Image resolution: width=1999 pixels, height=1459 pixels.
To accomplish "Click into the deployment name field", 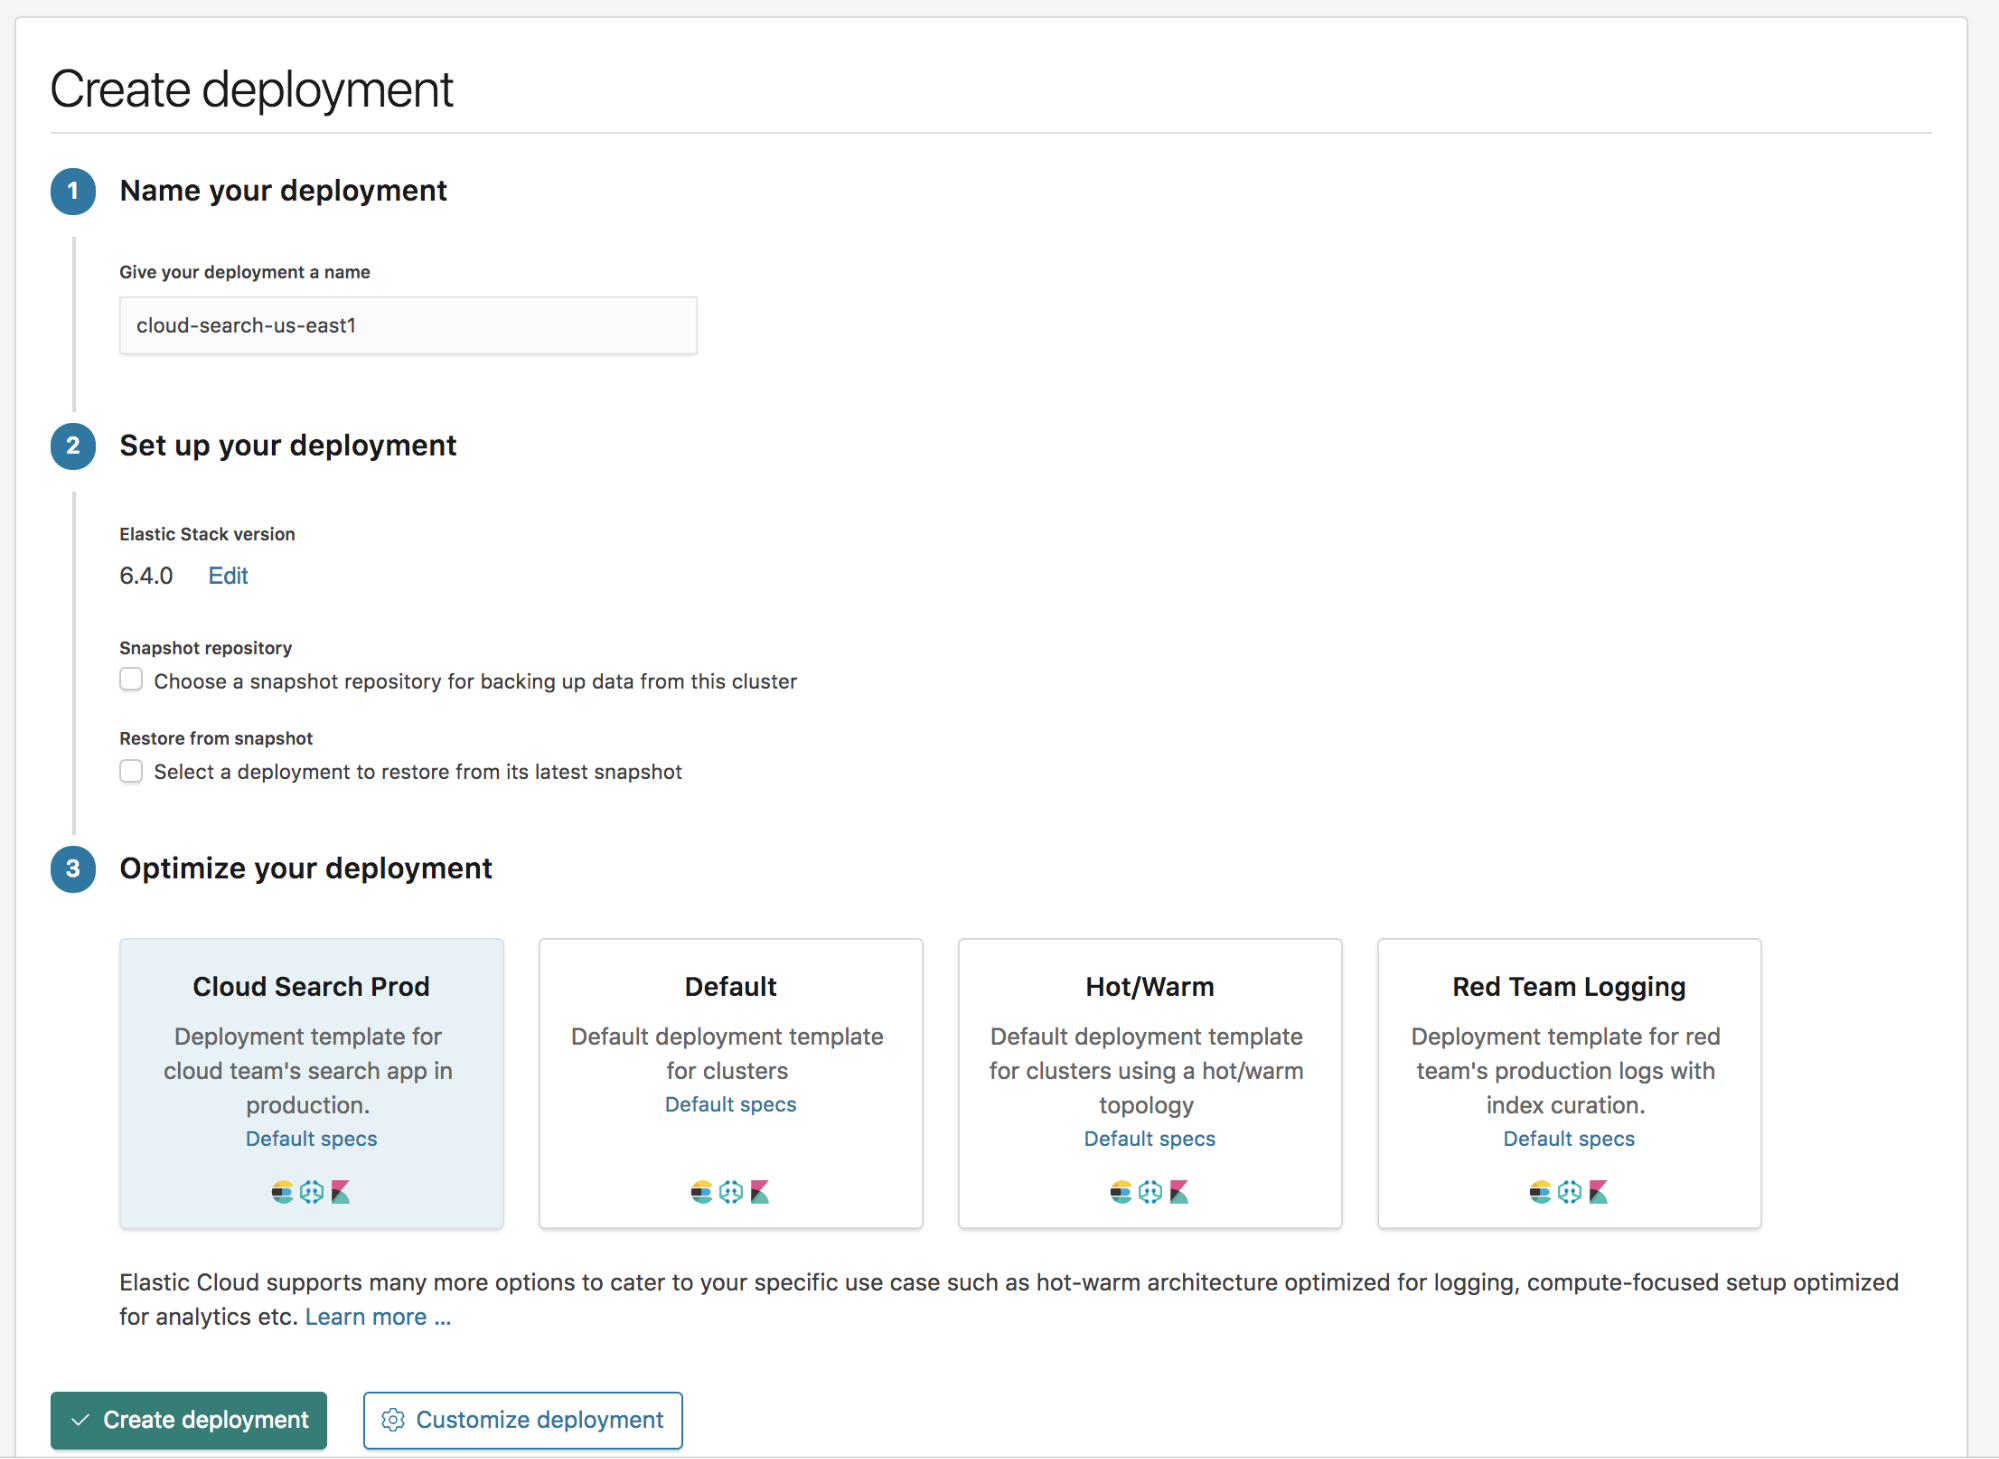I will pos(408,325).
